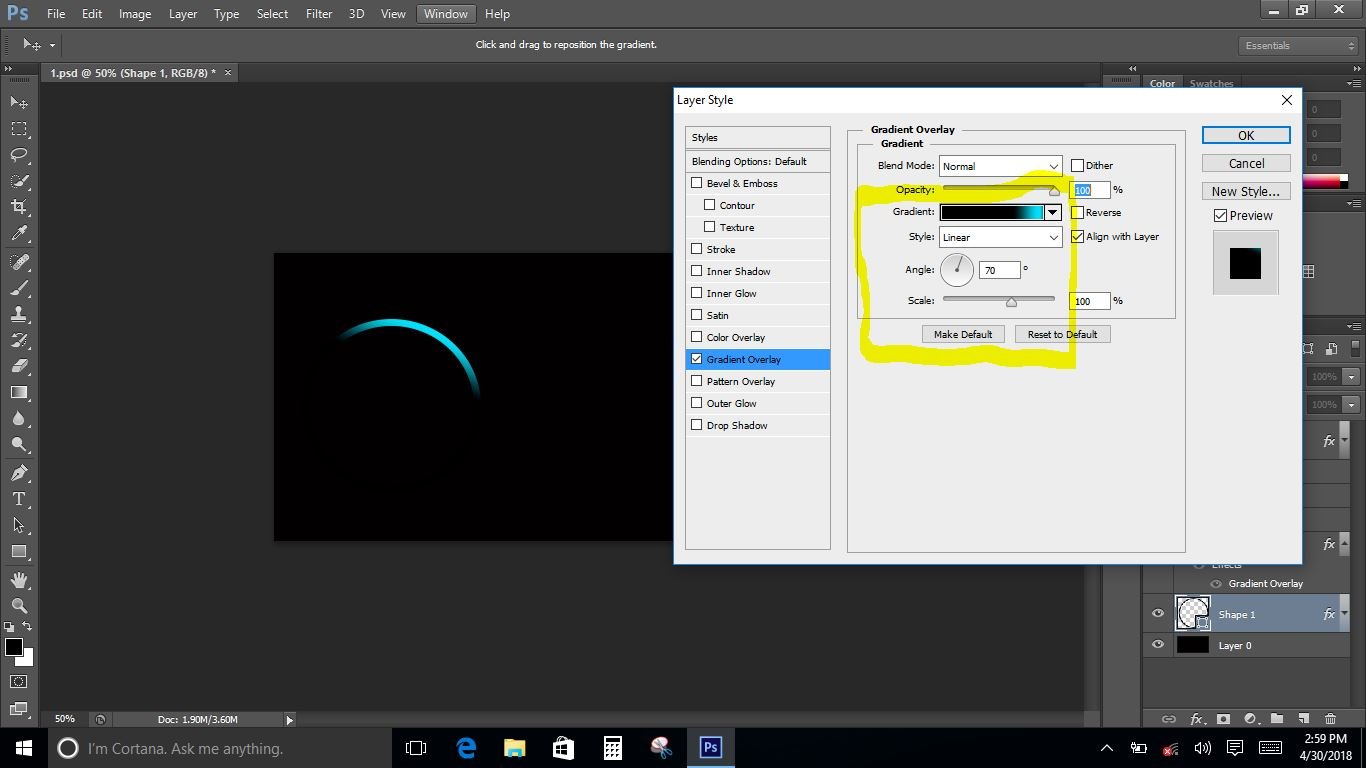Select the Crop tool
Screen dimensions: 1366x768
click(x=19, y=206)
